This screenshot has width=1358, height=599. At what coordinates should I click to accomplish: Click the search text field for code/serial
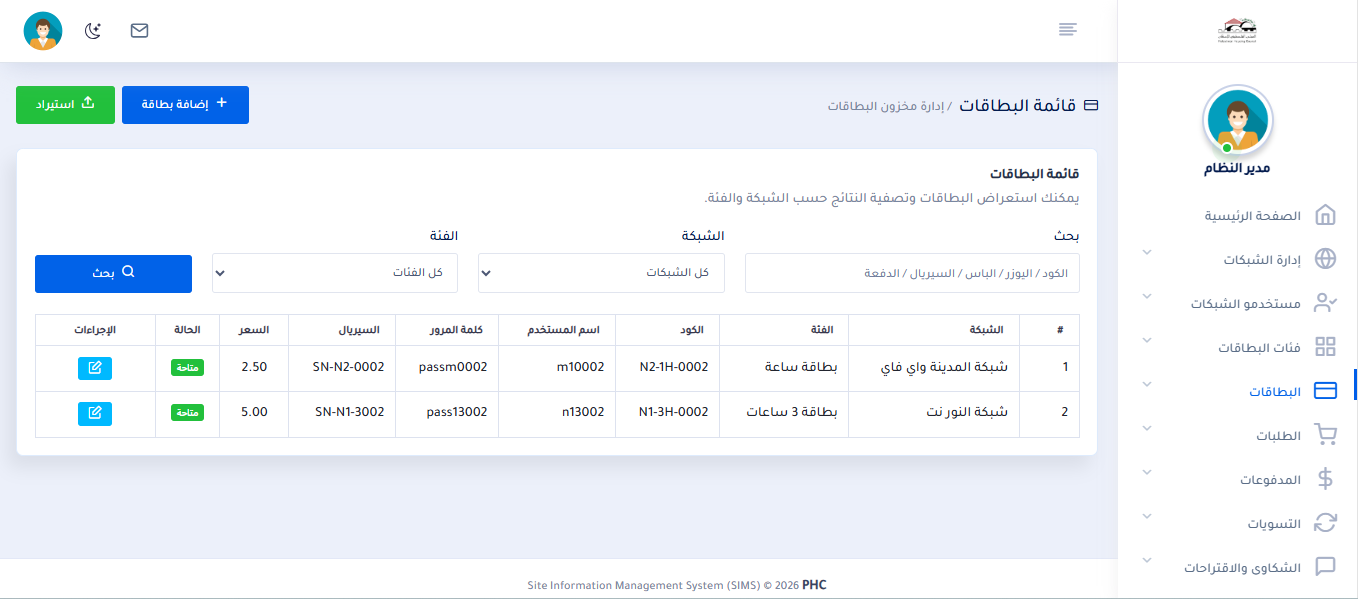912,273
